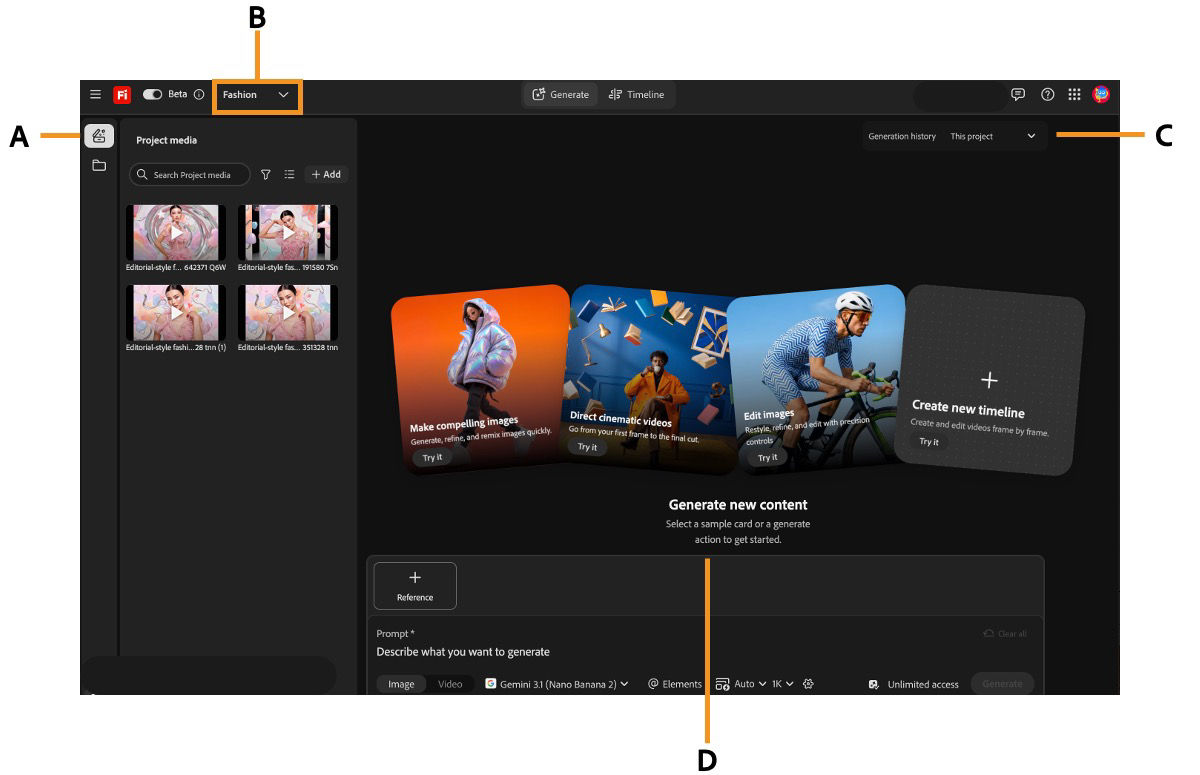Add a Reference image
The width and height of the screenshot is (1200, 775).
pyautogui.click(x=415, y=586)
